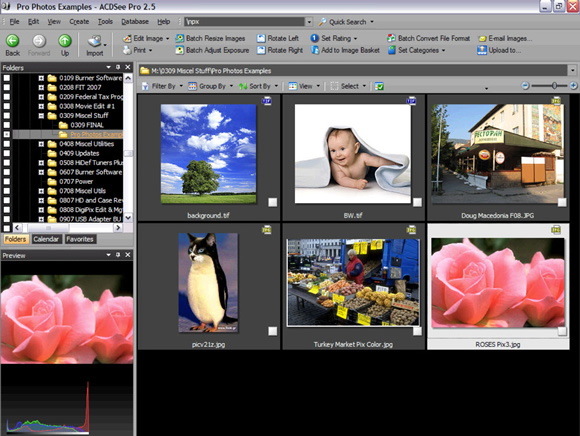Viewport: 580px width, 436px height.
Task: Open the search box dropdown arrow
Action: point(309,22)
